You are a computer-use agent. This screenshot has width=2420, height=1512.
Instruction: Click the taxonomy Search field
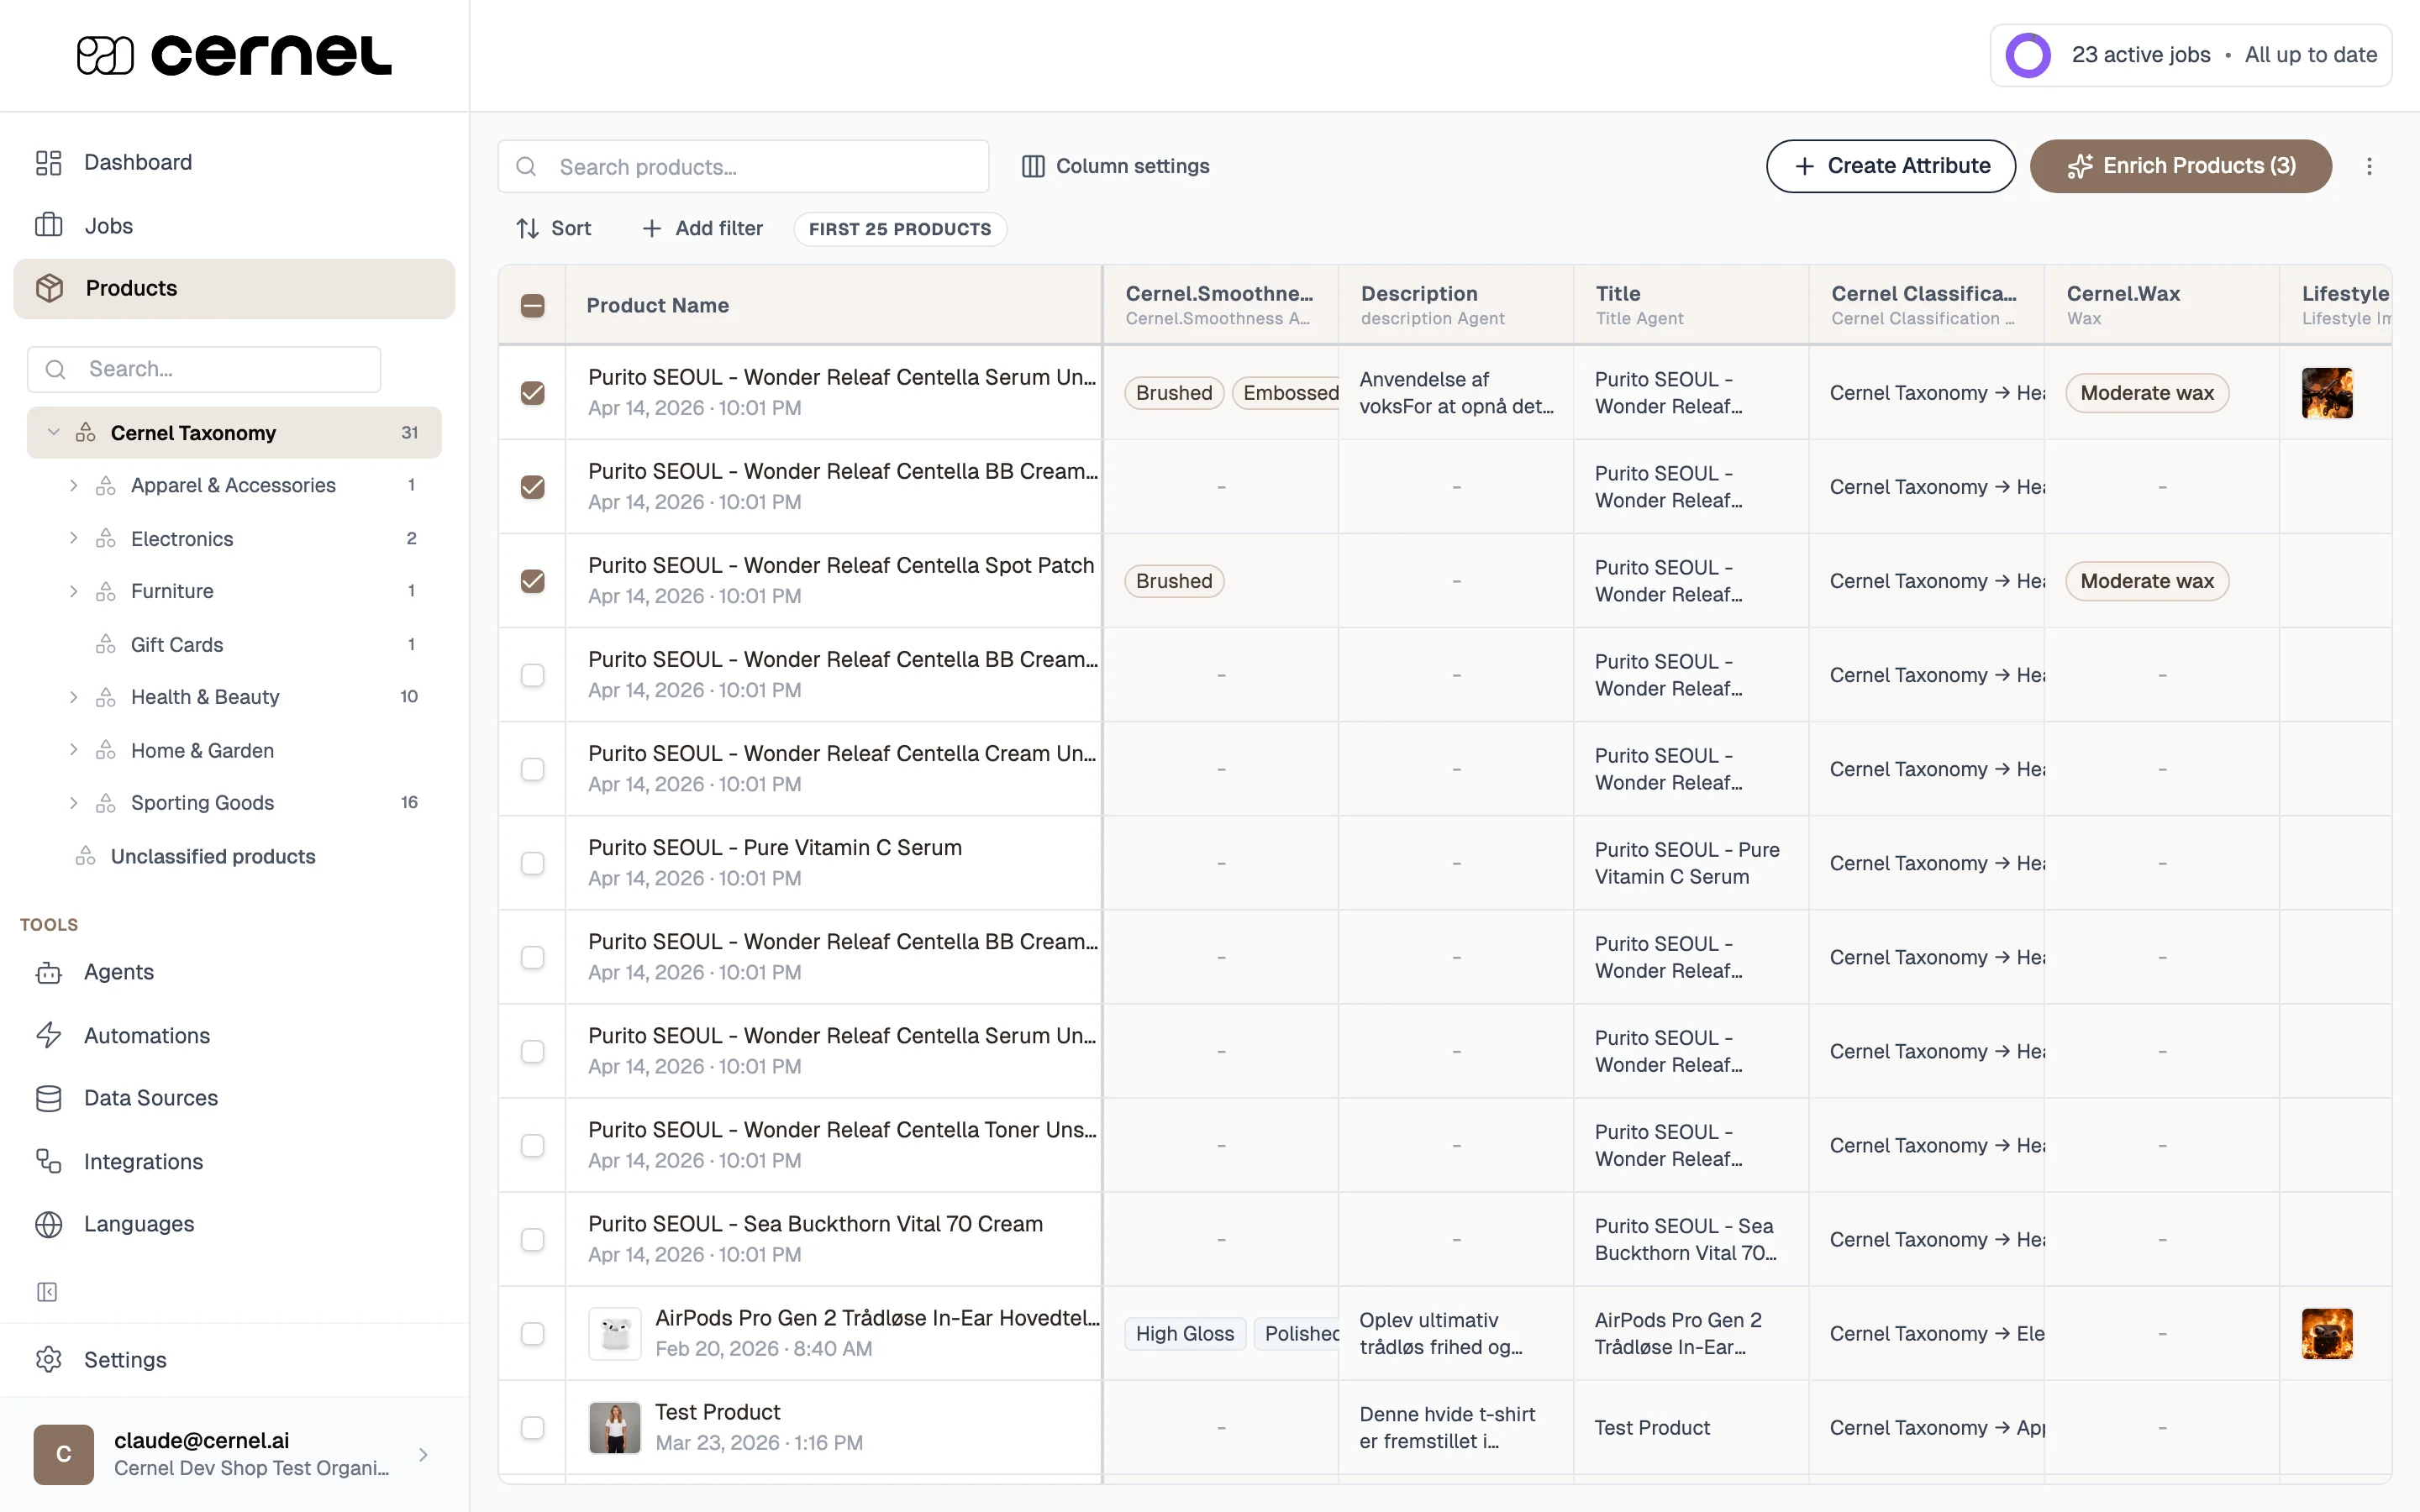click(203, 369)
